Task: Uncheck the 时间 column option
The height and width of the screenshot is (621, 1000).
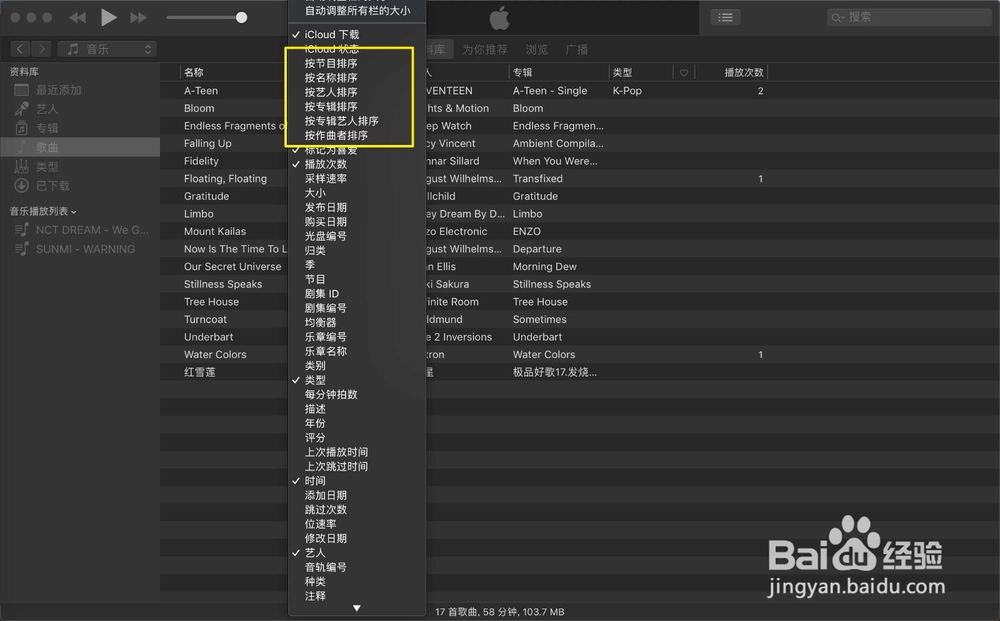Action: (x=313, y=480)
